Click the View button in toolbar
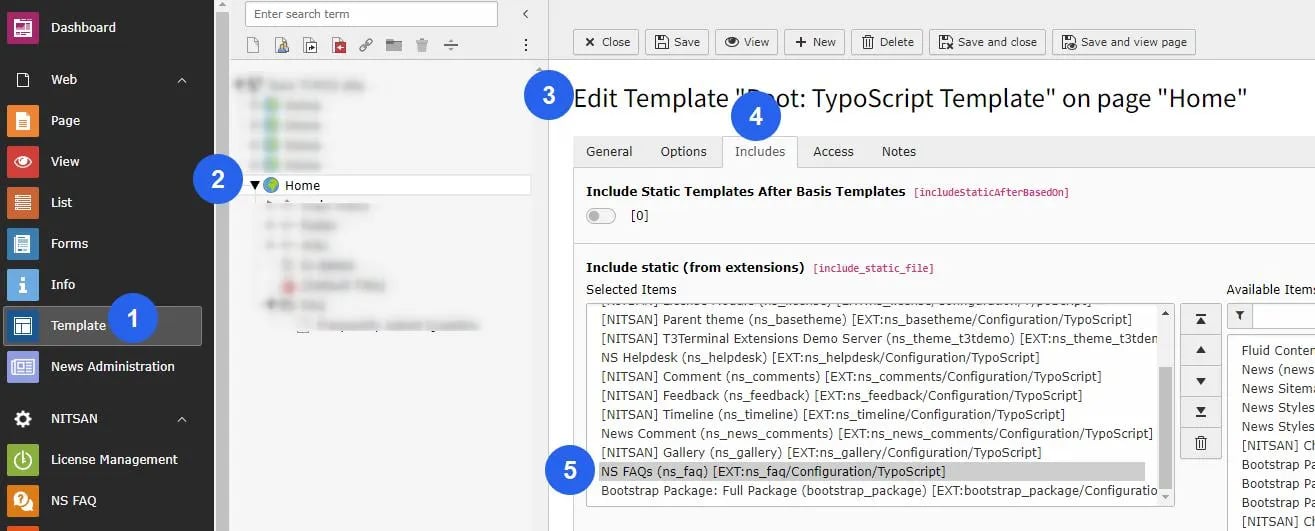This screenshot has width=1315, height=531. (x=747, y=42)
